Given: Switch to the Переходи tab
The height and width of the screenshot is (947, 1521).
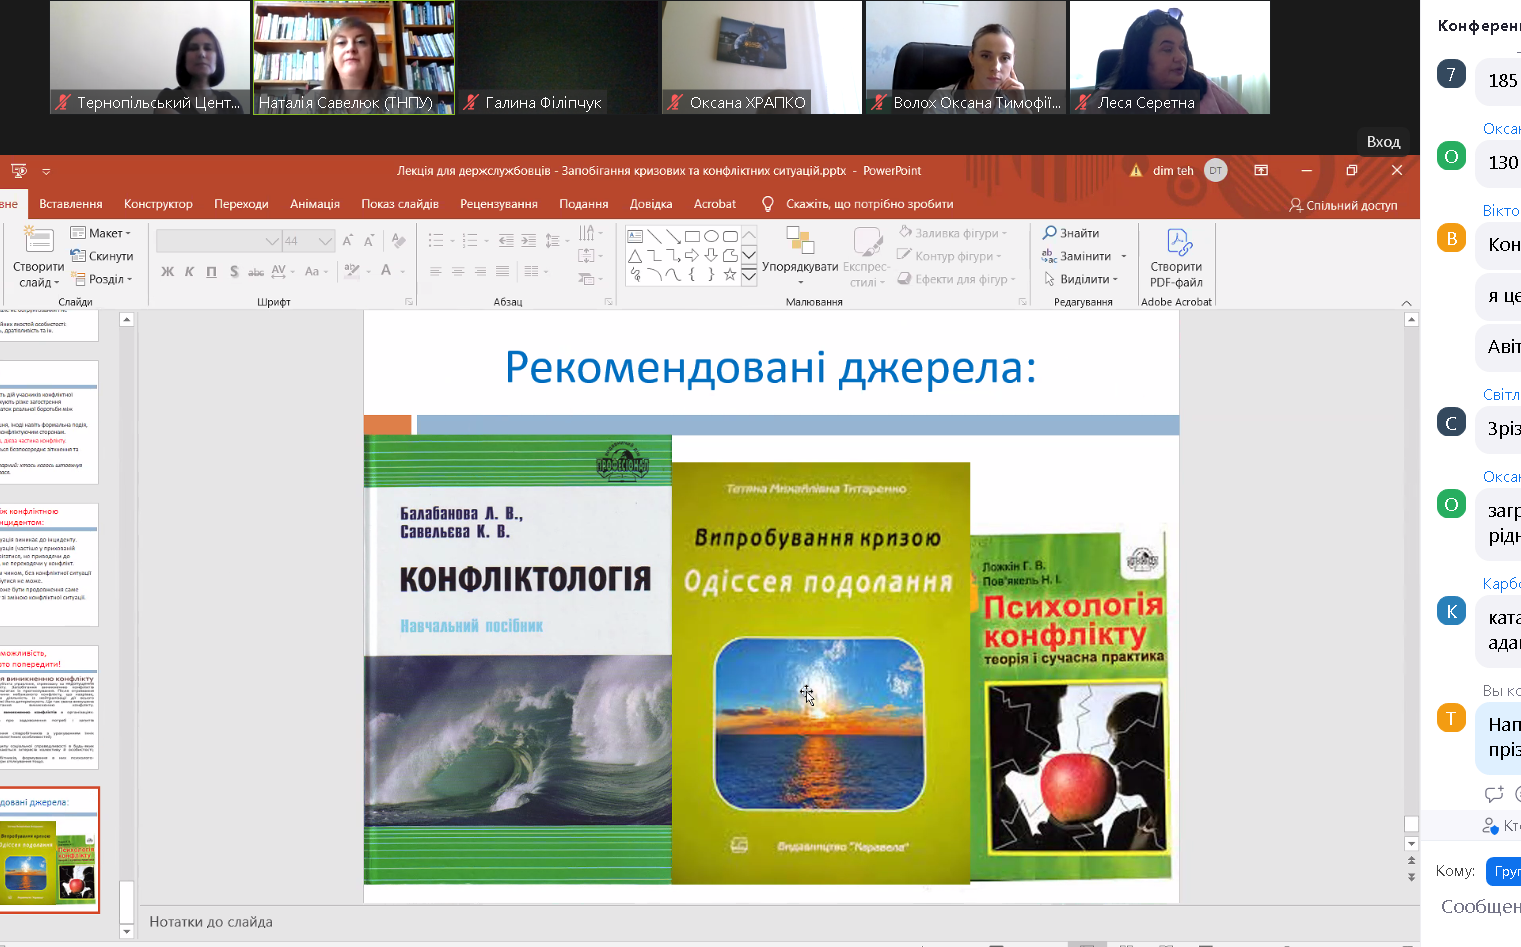Looking at the screenshot, I should click(x=241, y=204).
